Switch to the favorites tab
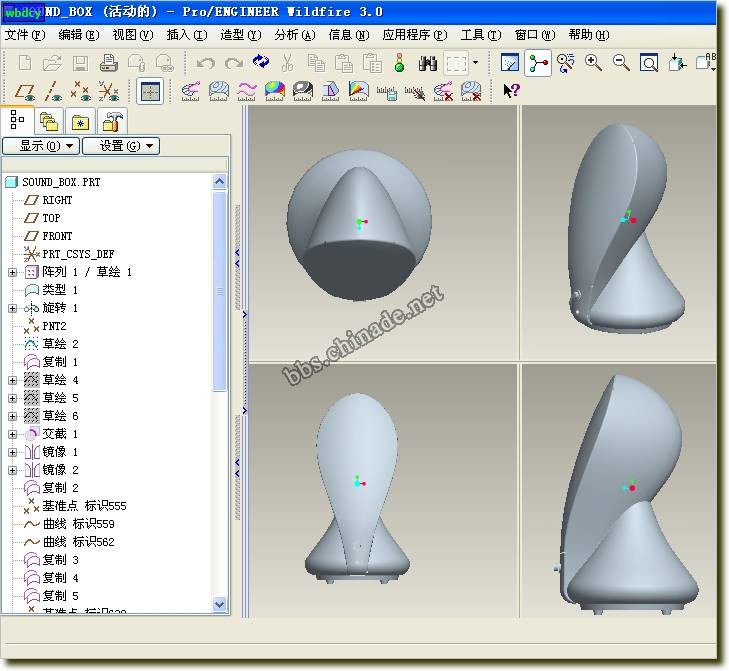This screenshot has width=729, height=671. point(80,121)
